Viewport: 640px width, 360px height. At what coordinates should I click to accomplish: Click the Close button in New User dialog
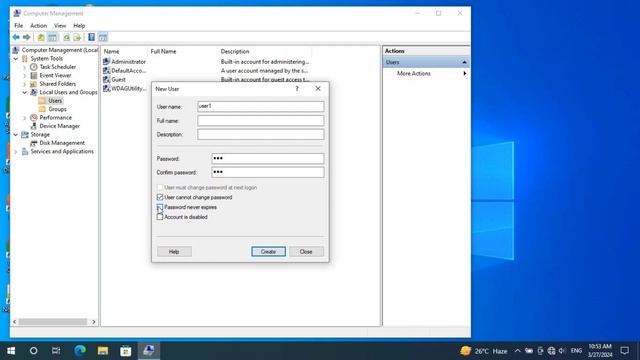pos(306,252)
